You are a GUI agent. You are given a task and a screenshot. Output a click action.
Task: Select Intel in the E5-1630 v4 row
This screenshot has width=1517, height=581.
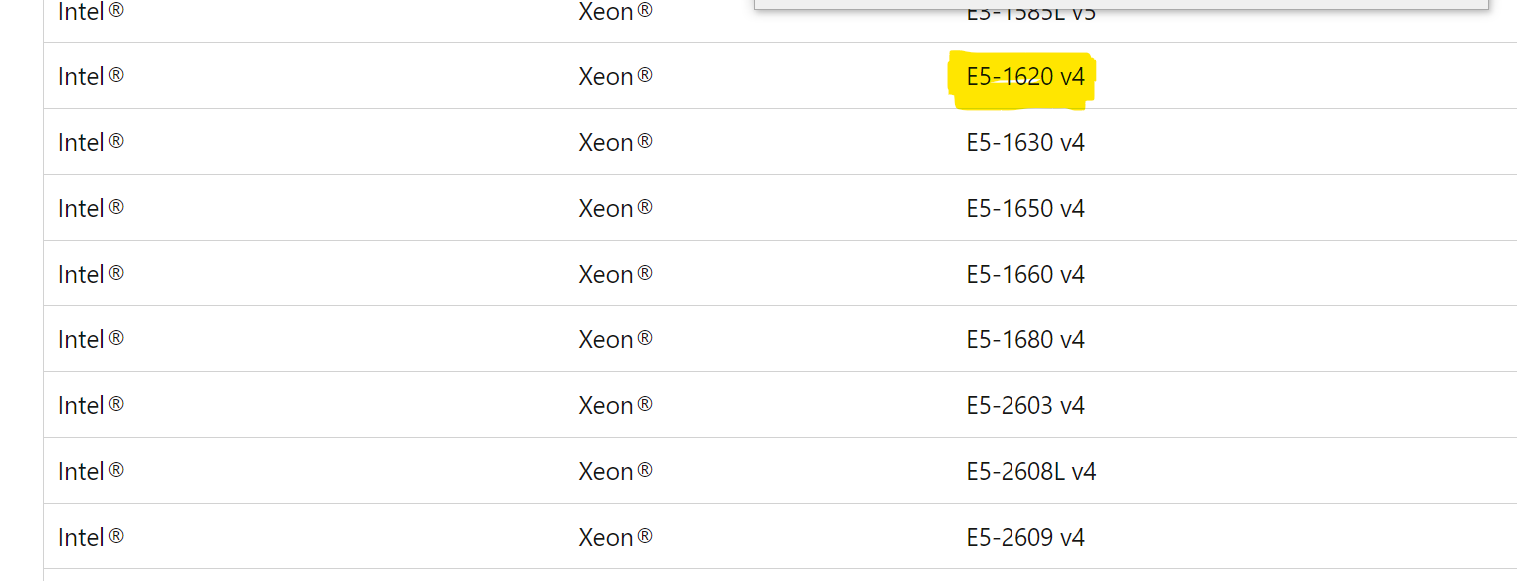(x=82, y=143)
